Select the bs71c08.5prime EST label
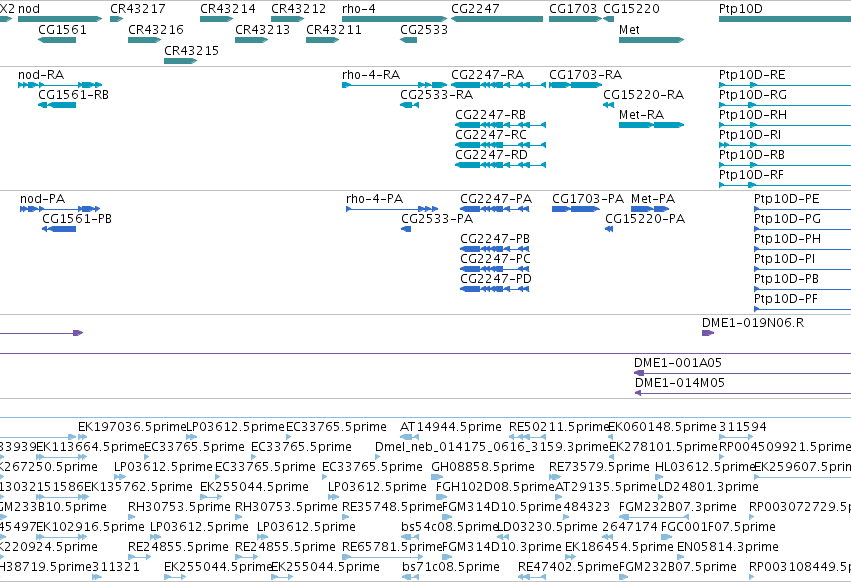The height and width of the screenshot is (582, 851). click(451, 567)
